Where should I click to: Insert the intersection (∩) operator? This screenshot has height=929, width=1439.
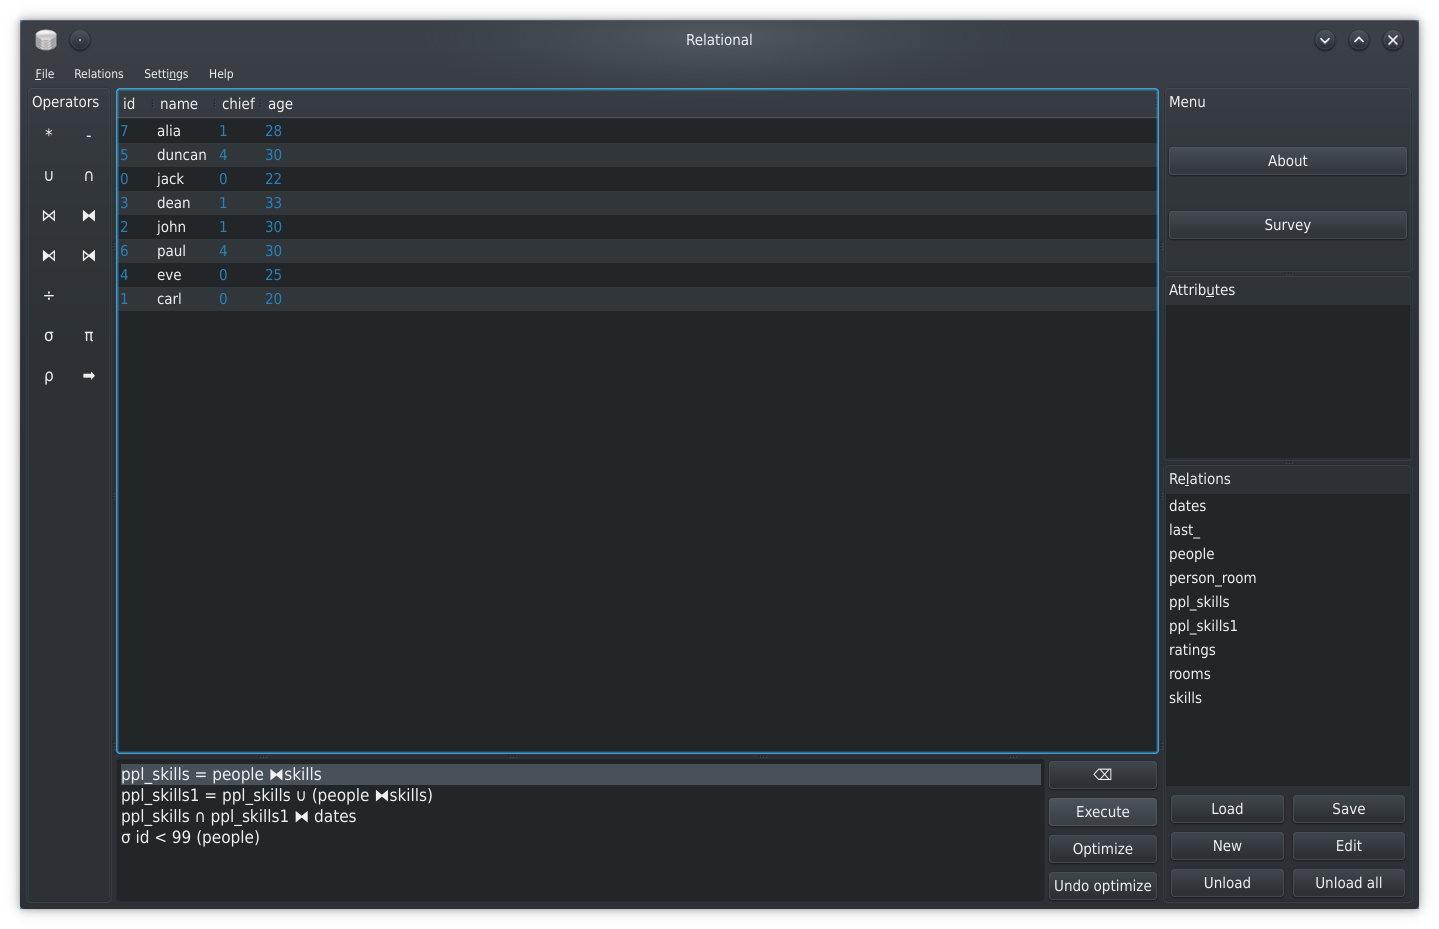[89, 175]
